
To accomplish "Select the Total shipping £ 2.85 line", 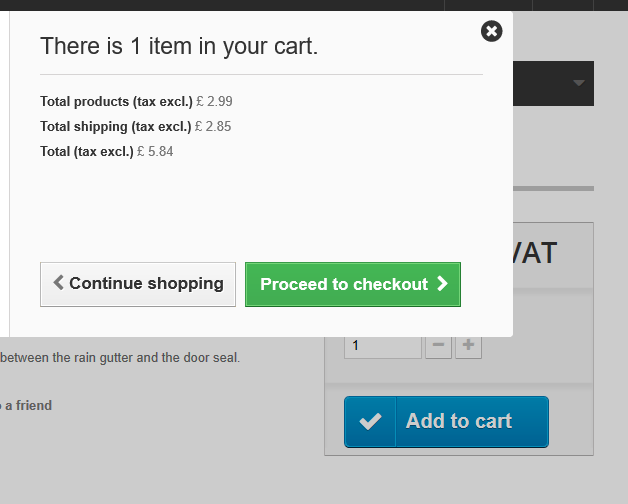I will 136,126.
